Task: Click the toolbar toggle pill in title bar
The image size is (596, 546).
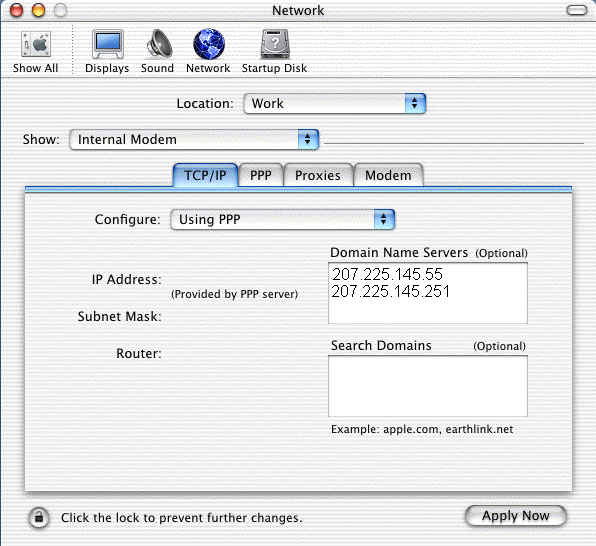Action: point(577,10)
